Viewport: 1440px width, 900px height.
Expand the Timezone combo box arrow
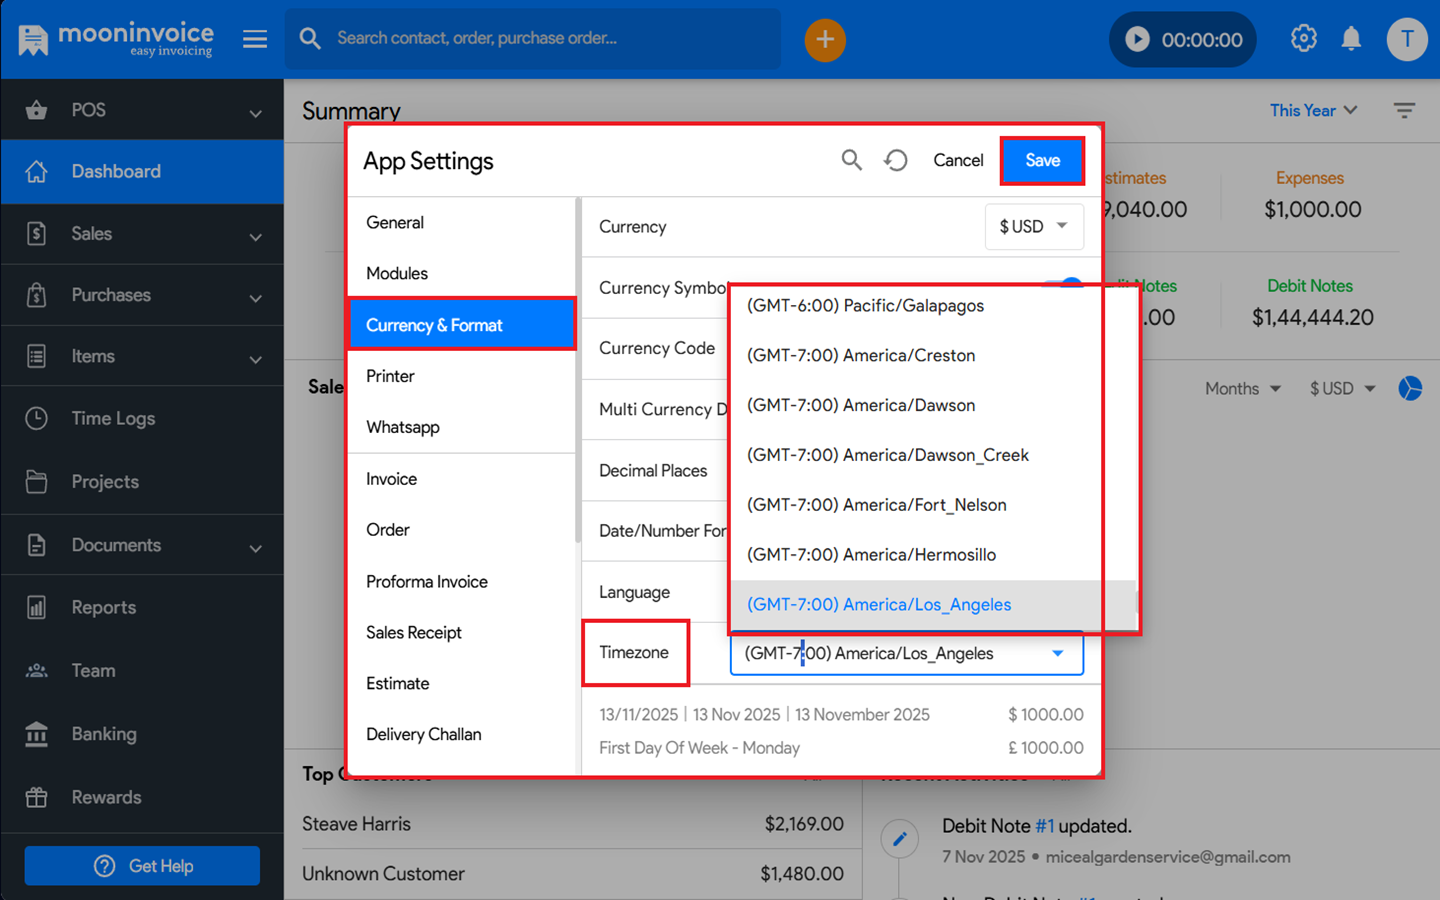pos(1058,654)
